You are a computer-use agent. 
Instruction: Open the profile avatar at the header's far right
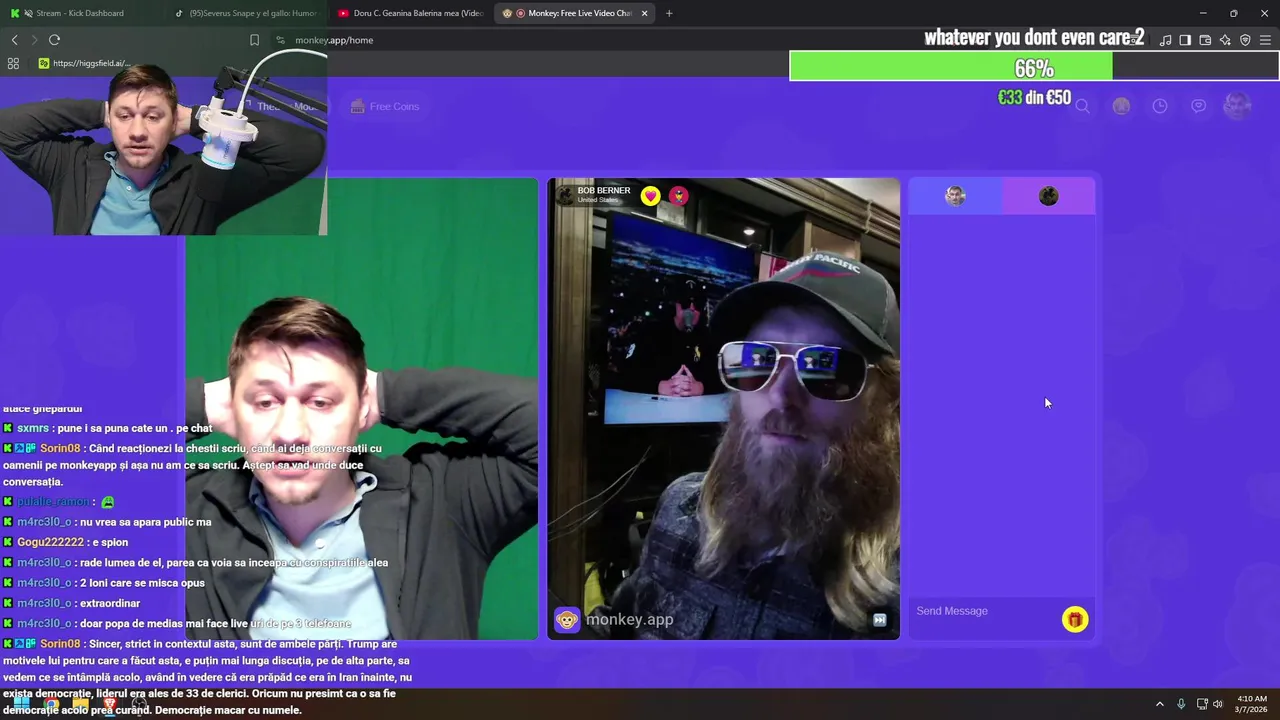[1237, 106]
